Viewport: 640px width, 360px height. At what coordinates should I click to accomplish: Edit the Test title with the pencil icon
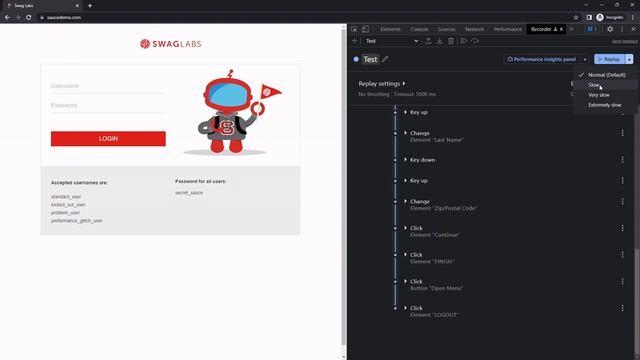pyautogui.click(x=385, y=59)
